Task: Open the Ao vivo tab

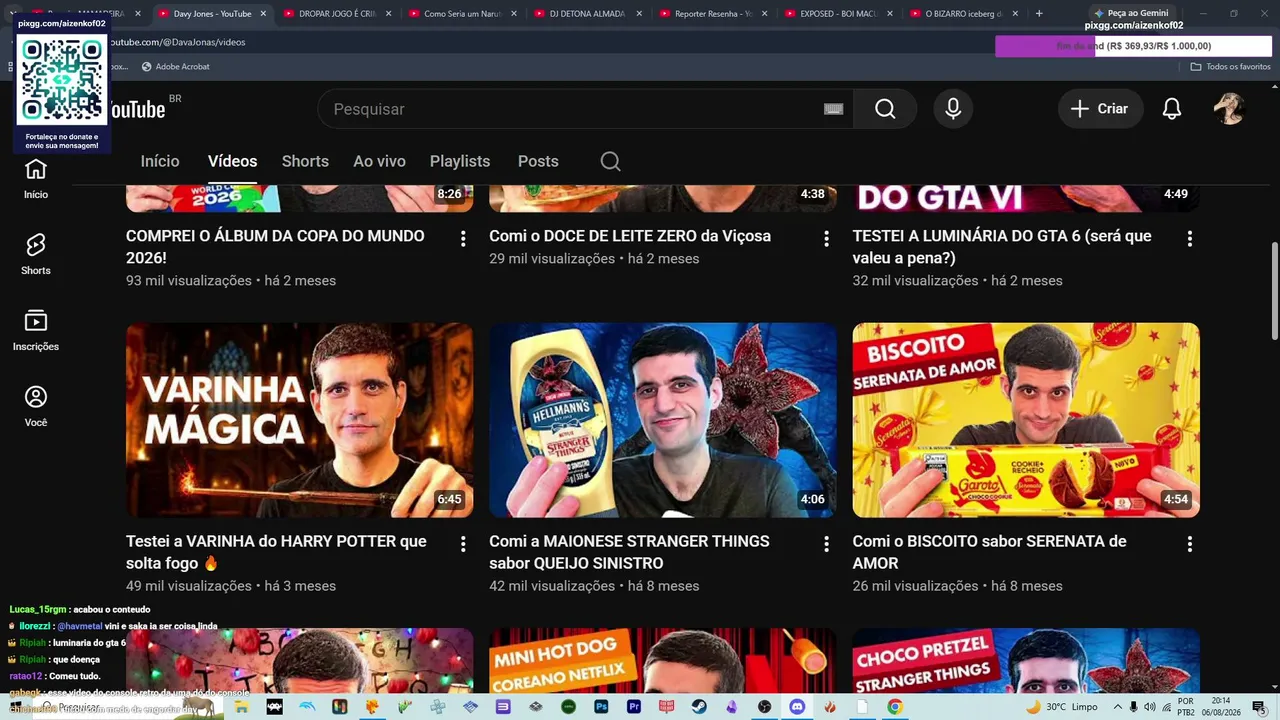Action: point(379,161)
